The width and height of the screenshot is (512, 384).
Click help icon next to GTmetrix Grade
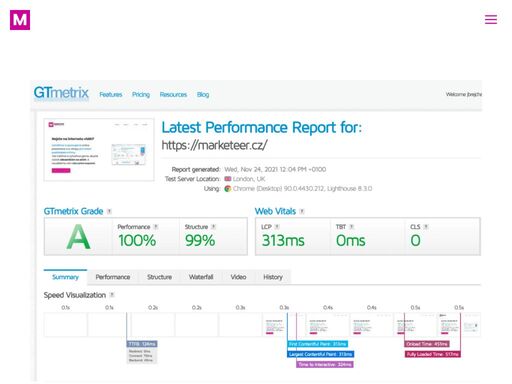coord(109,211)
